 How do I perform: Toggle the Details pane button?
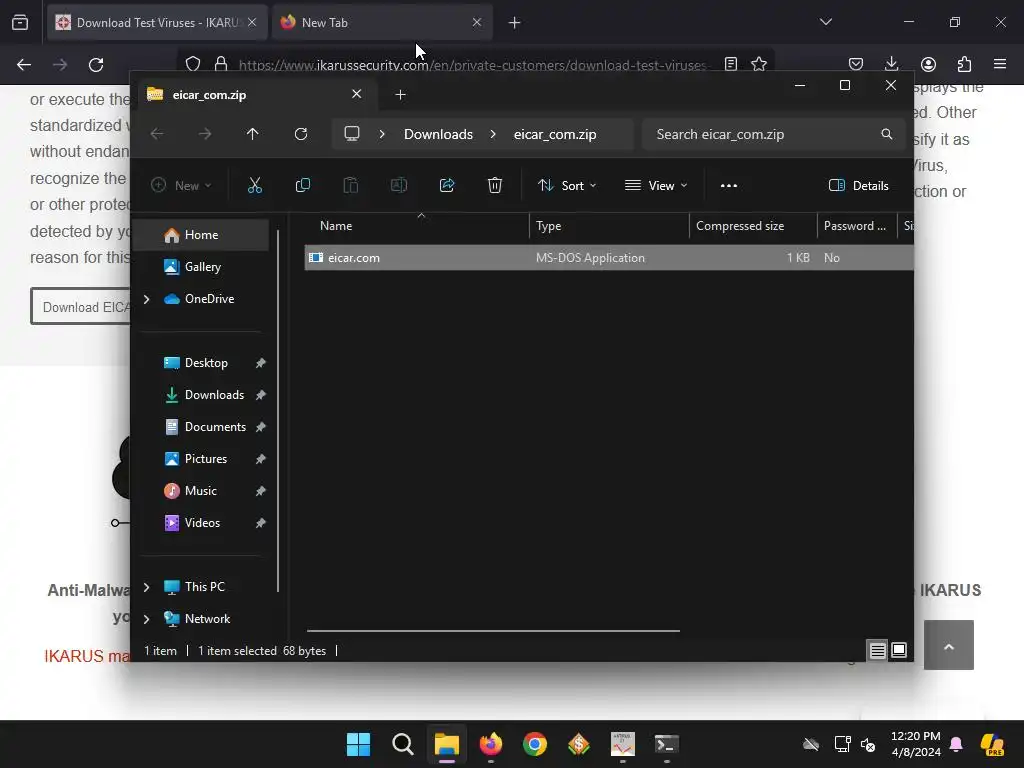(x=858, y=185)
